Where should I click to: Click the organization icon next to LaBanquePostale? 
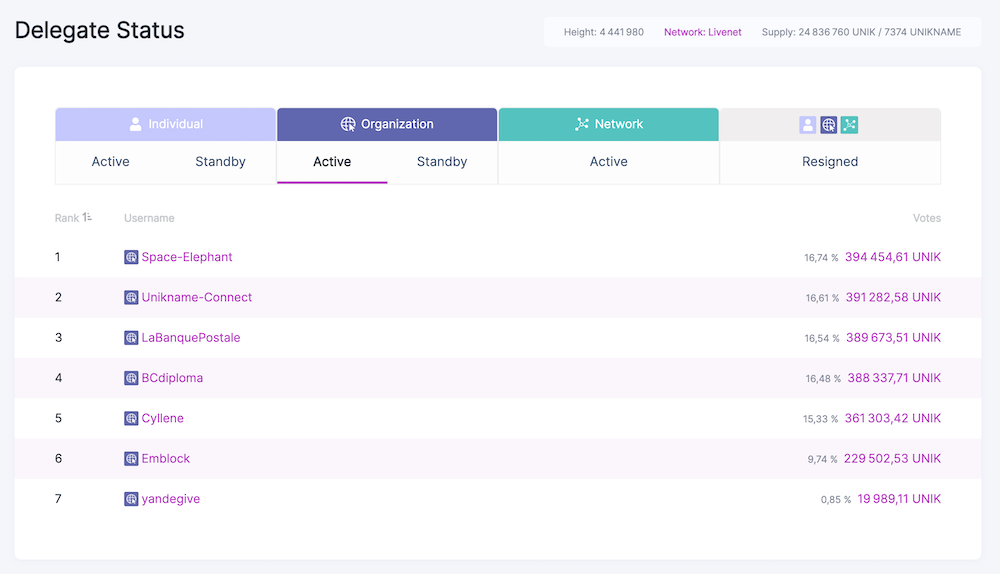pos(131,338)
